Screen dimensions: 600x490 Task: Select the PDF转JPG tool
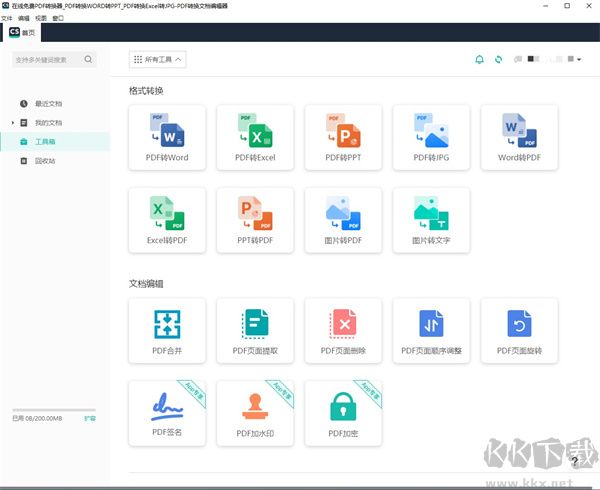[x=431, y=137]
